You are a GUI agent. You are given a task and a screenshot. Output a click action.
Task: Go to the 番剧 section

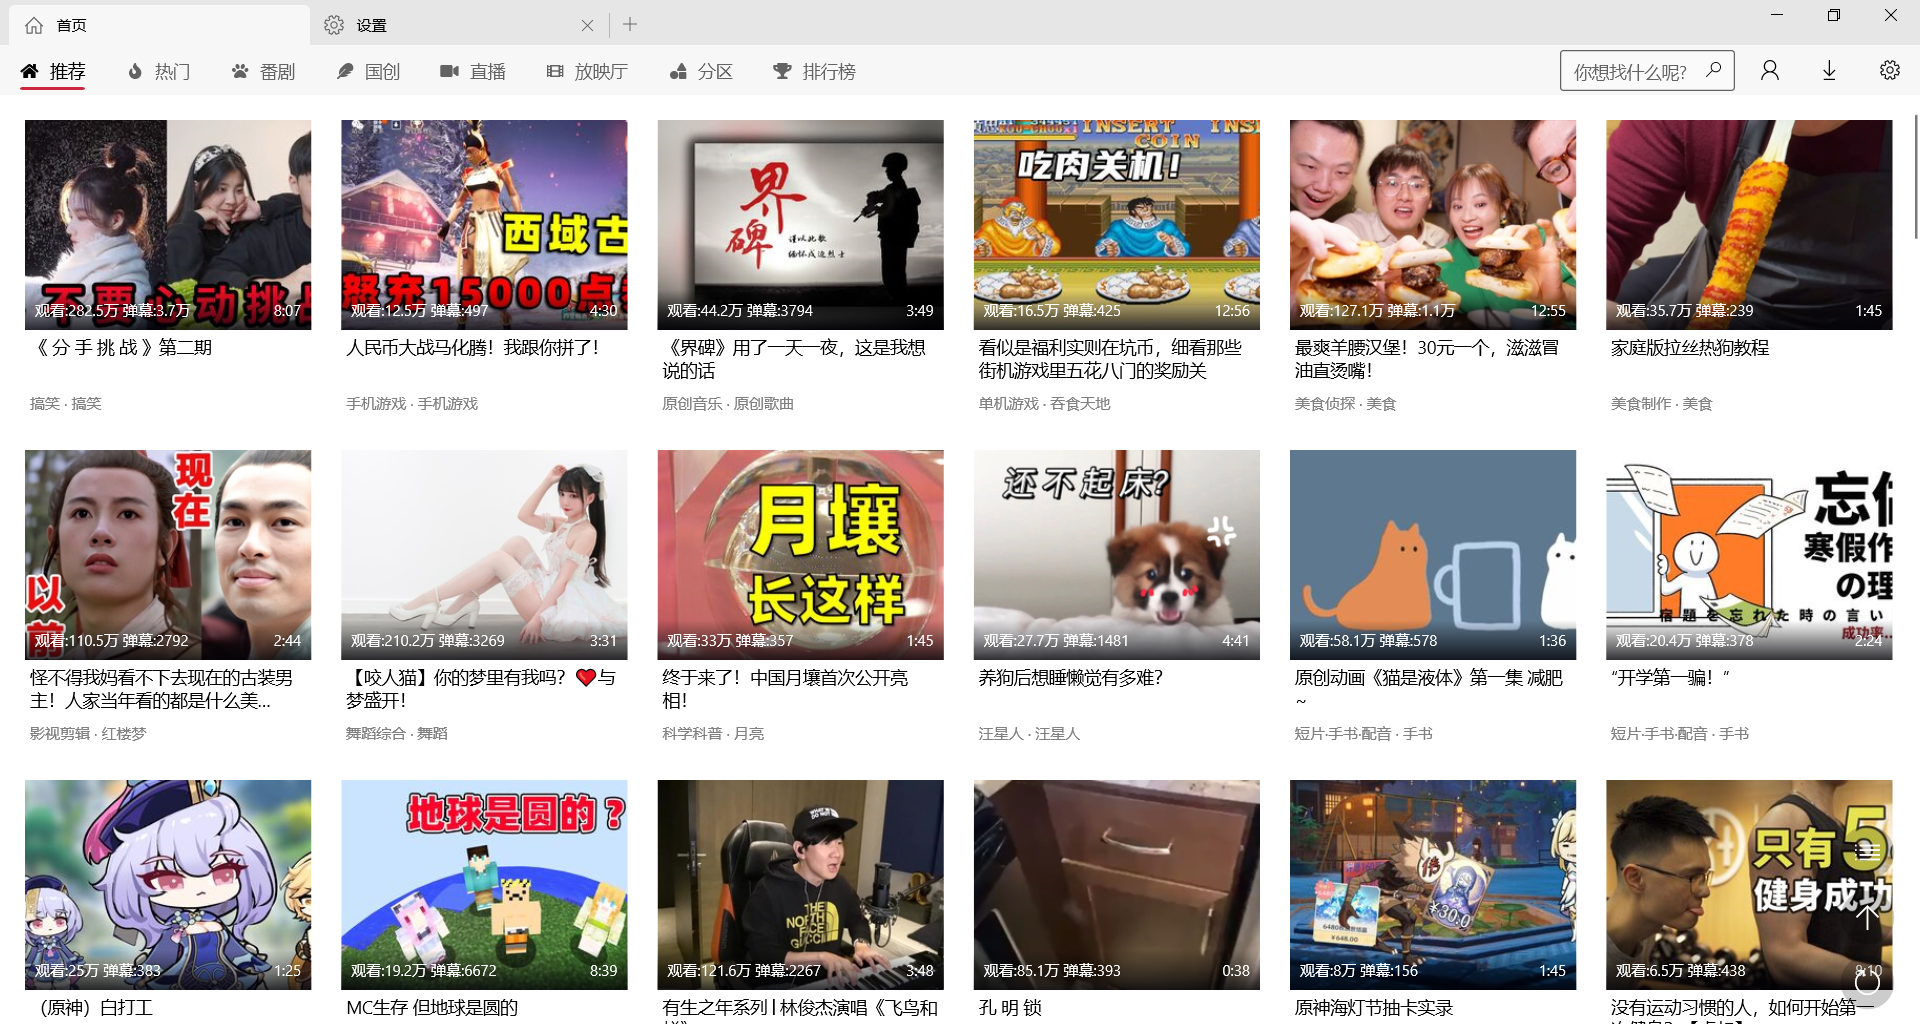pos(264,71)
